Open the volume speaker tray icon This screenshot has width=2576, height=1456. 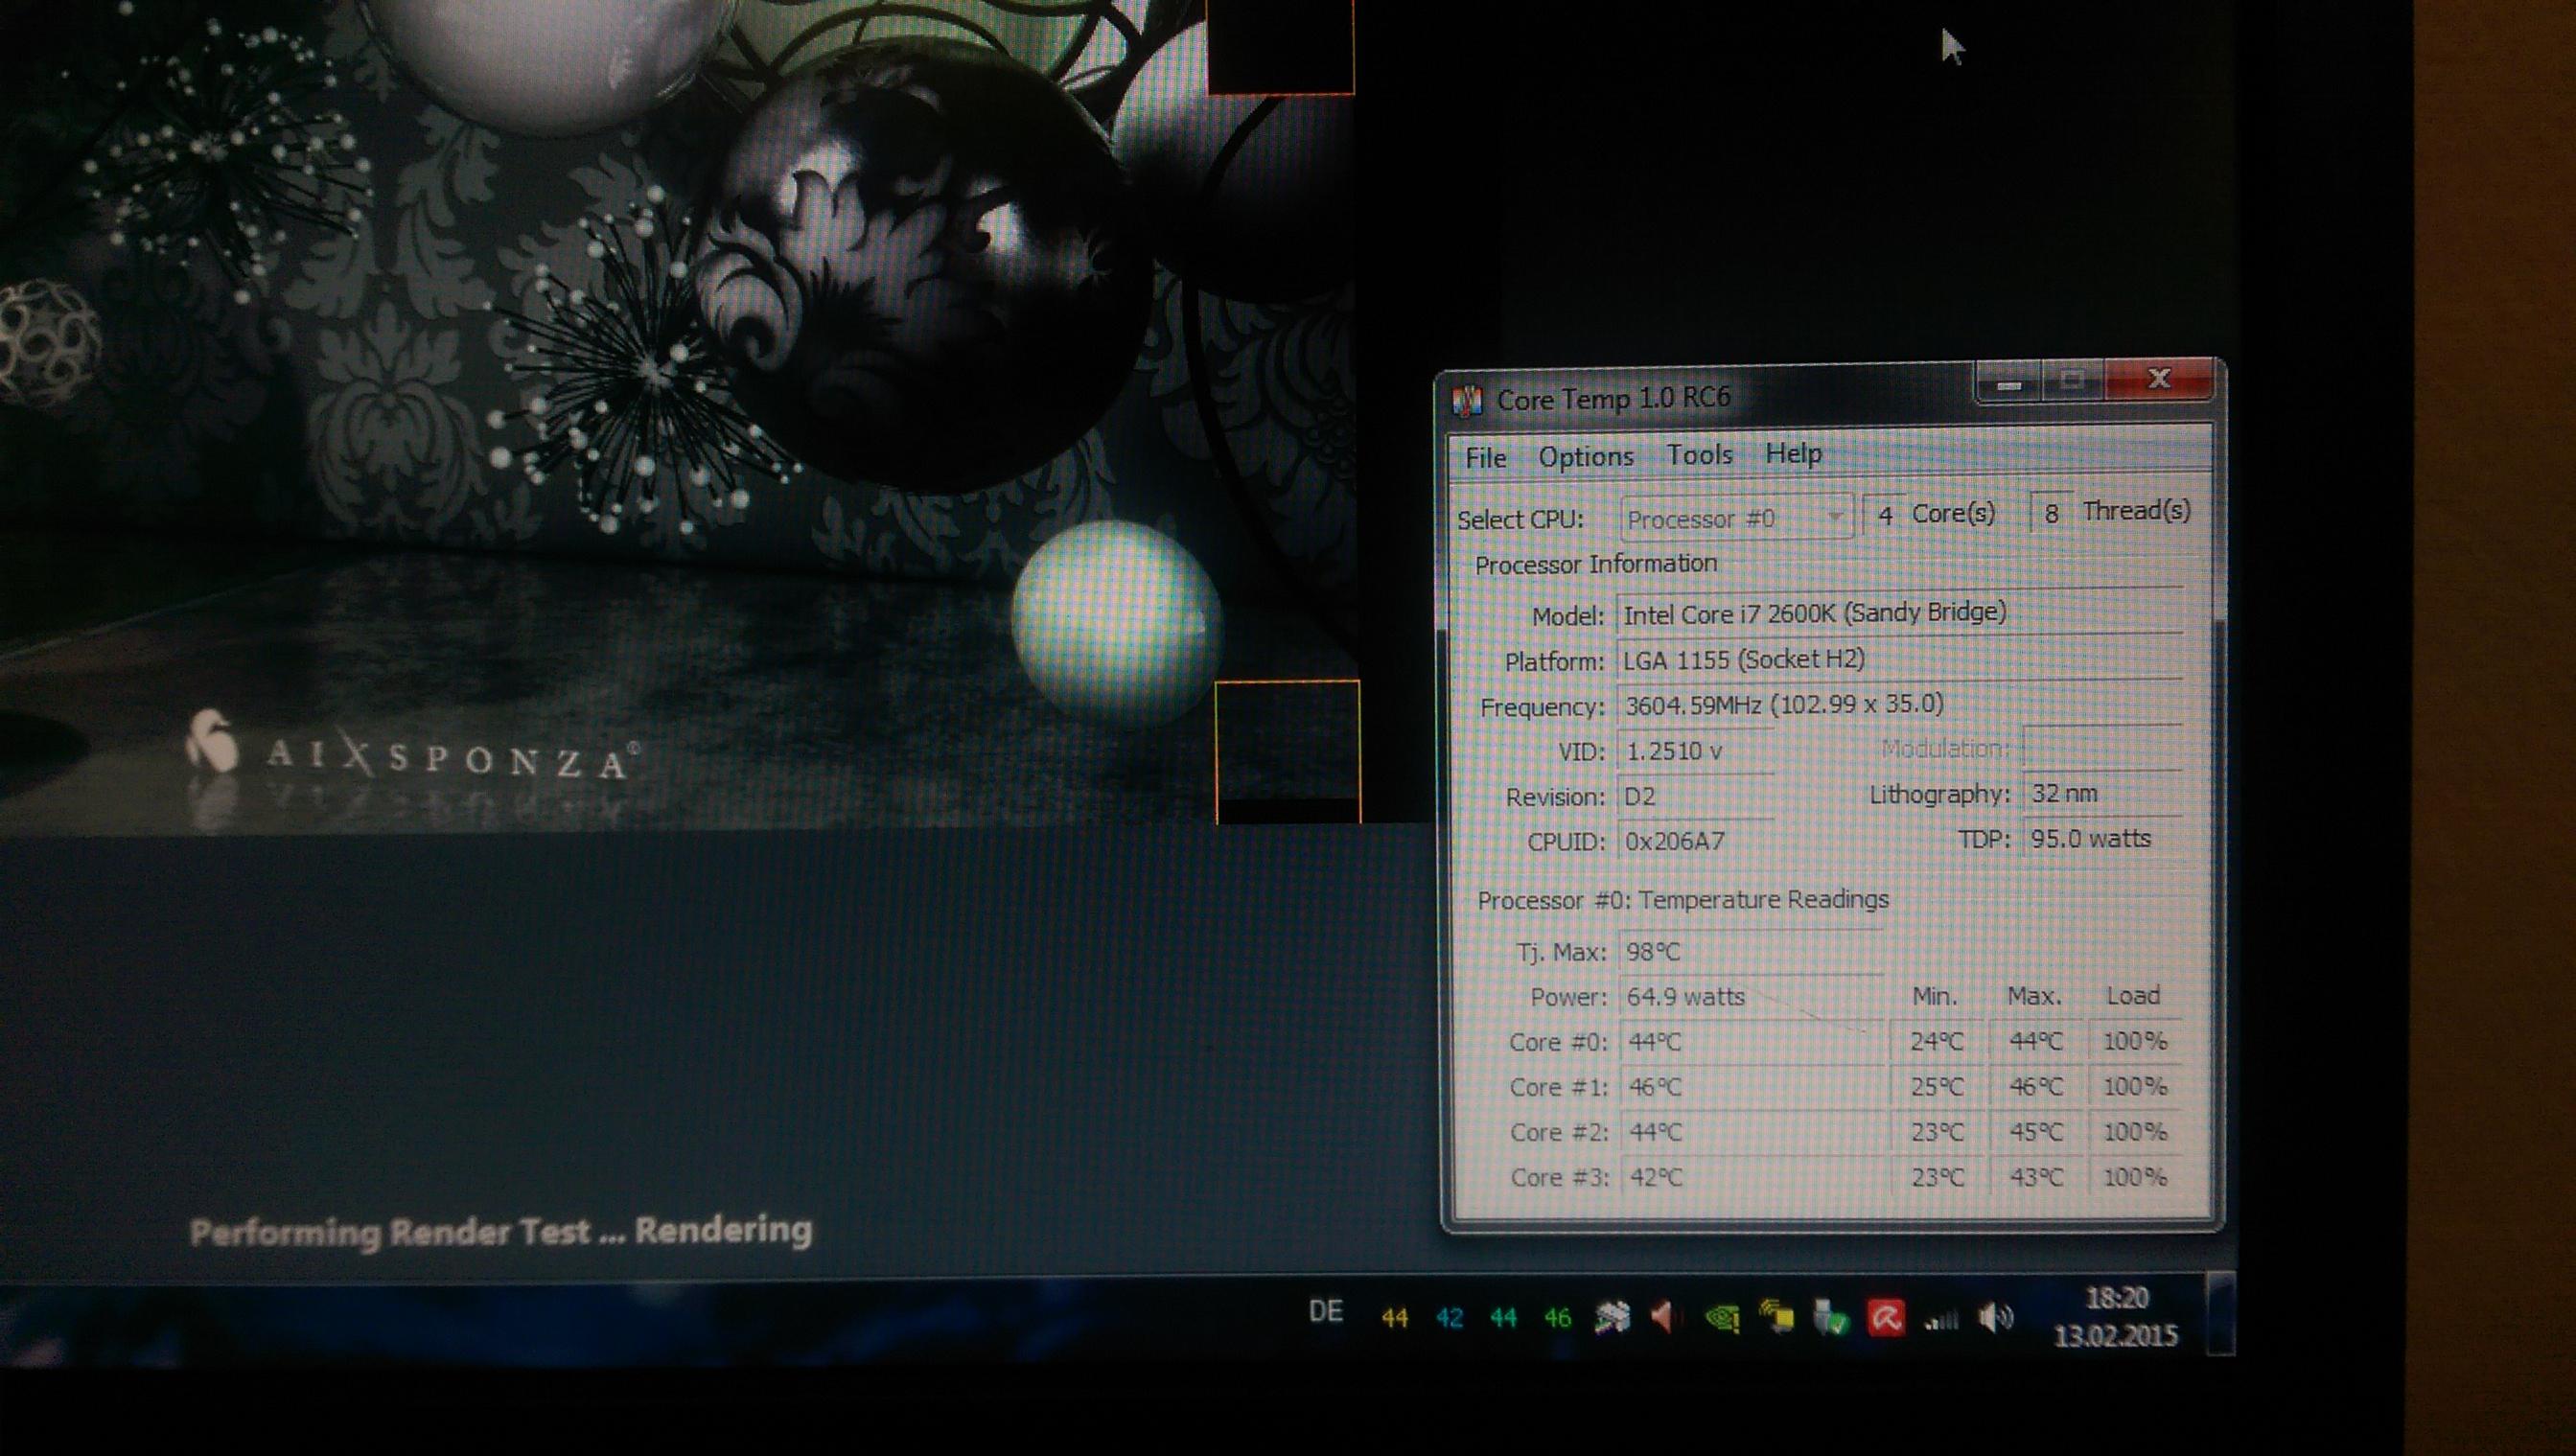coord(1995,1319)
